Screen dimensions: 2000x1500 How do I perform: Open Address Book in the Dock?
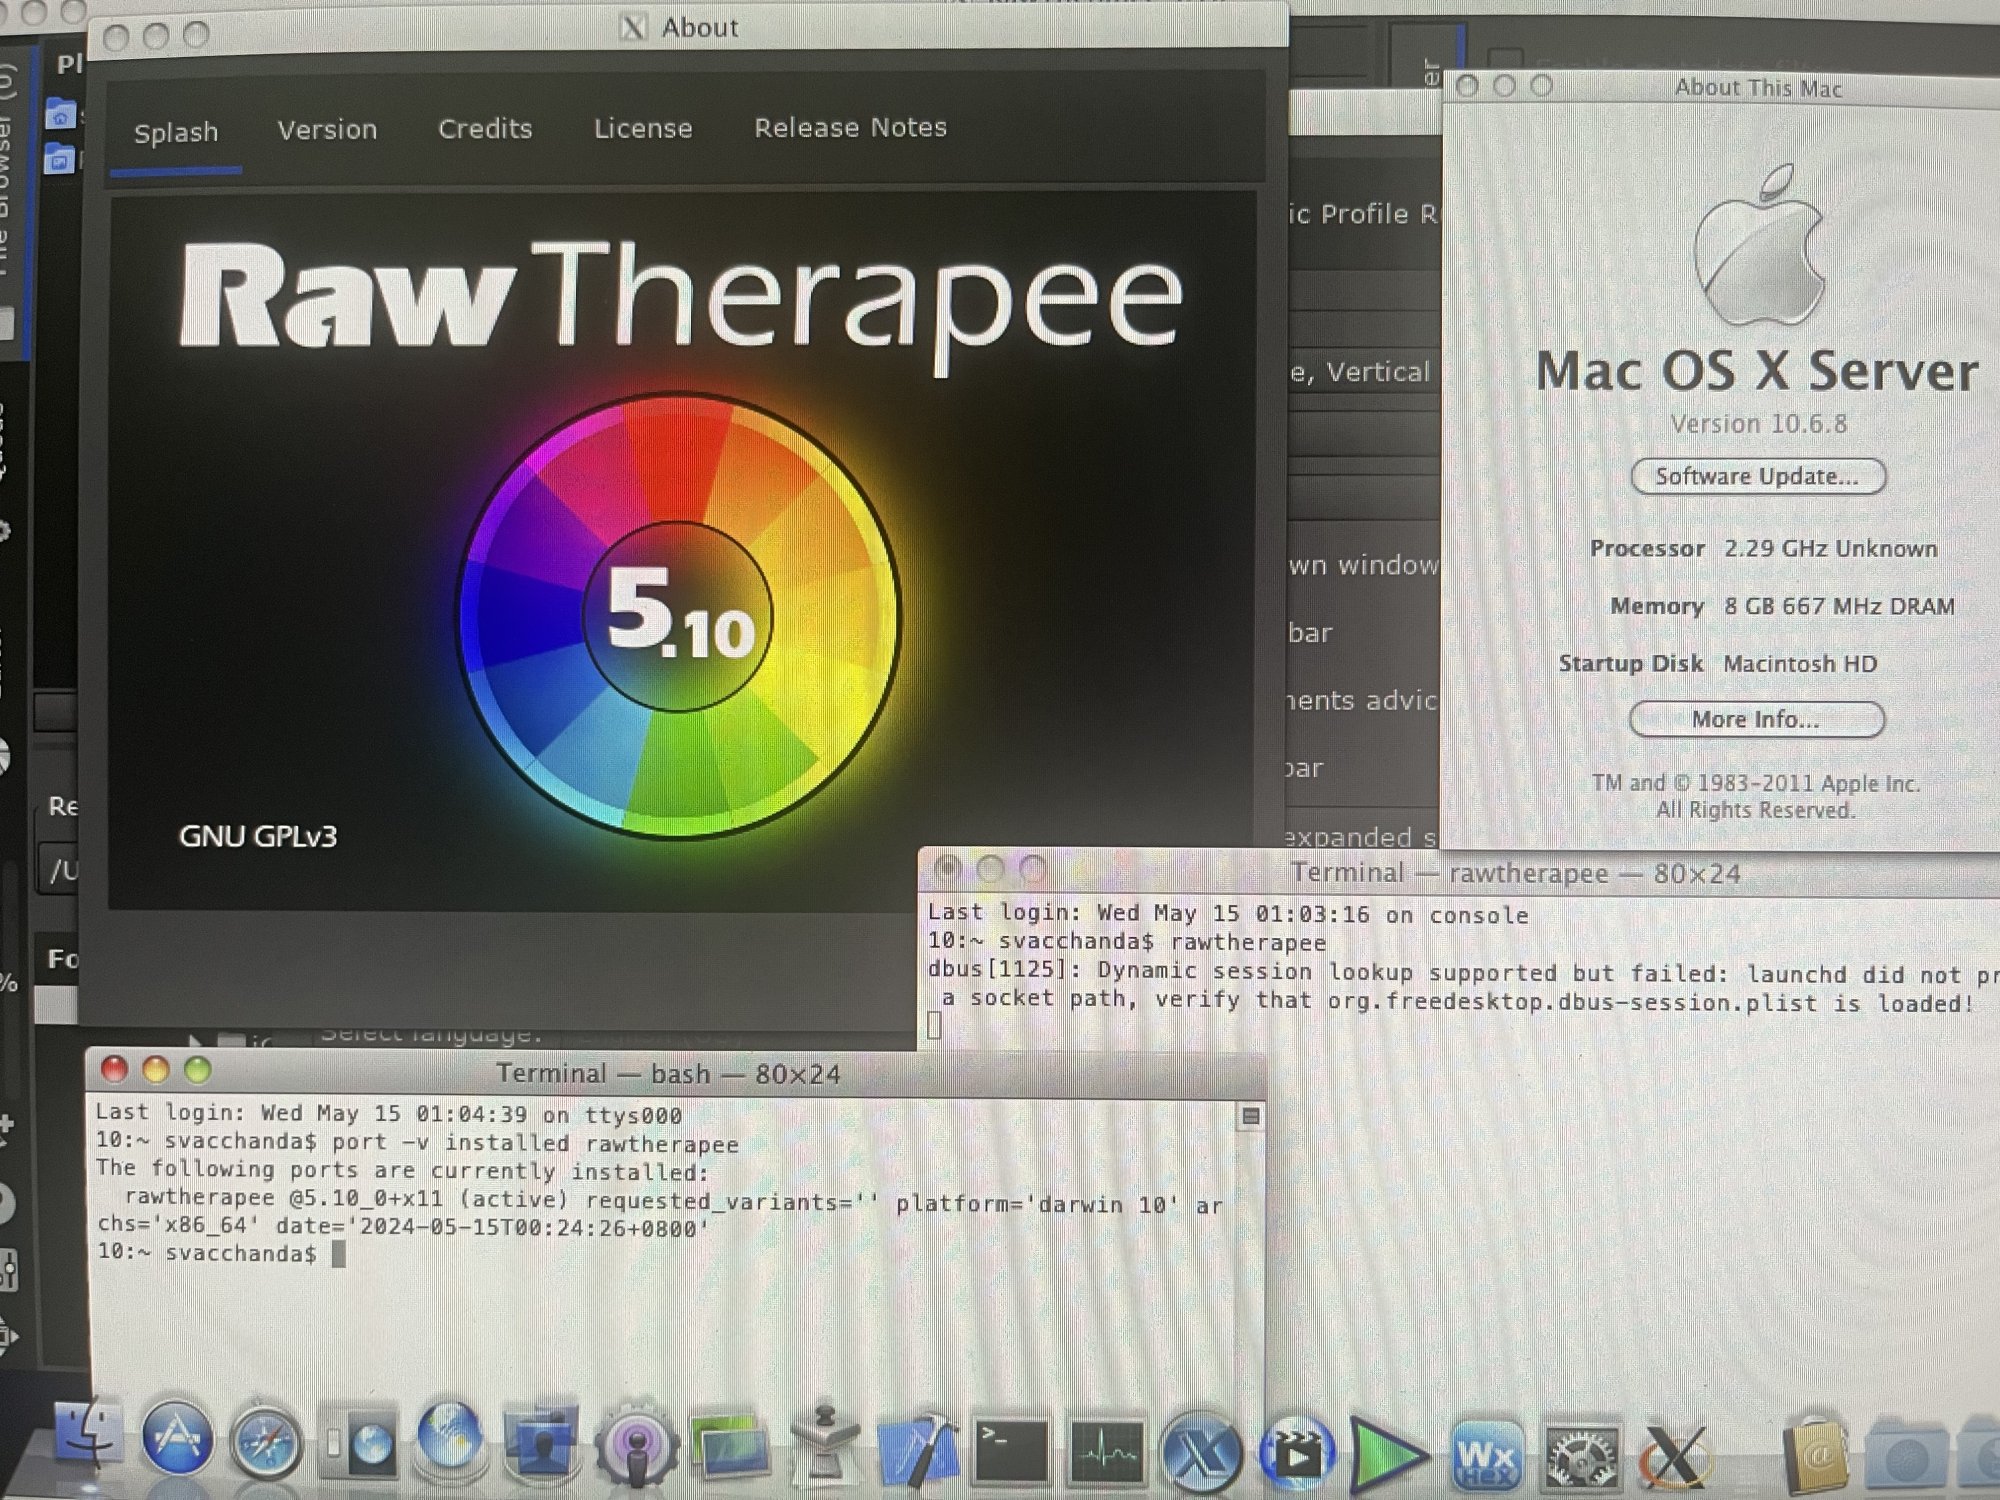click(1817, 1456)
